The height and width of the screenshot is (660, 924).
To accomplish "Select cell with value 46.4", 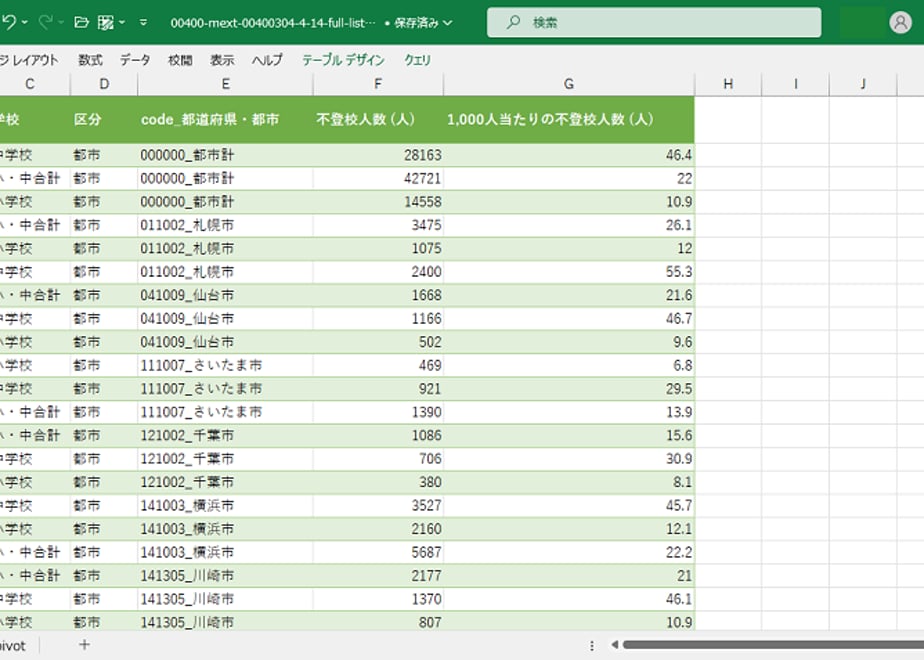I will [569, 155].
